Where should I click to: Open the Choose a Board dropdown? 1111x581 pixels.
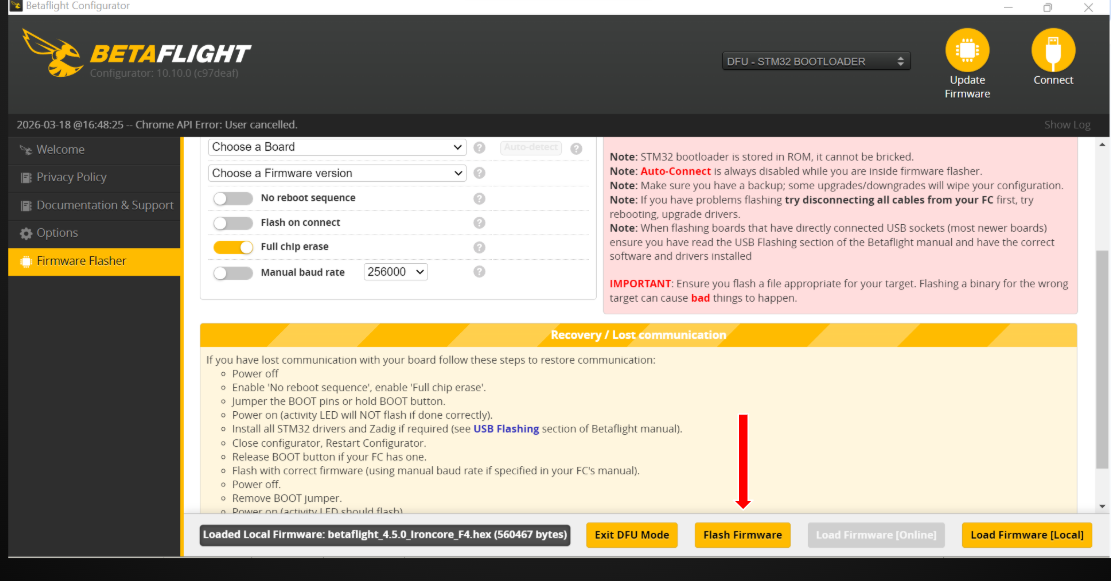click(x=337, y=147)
